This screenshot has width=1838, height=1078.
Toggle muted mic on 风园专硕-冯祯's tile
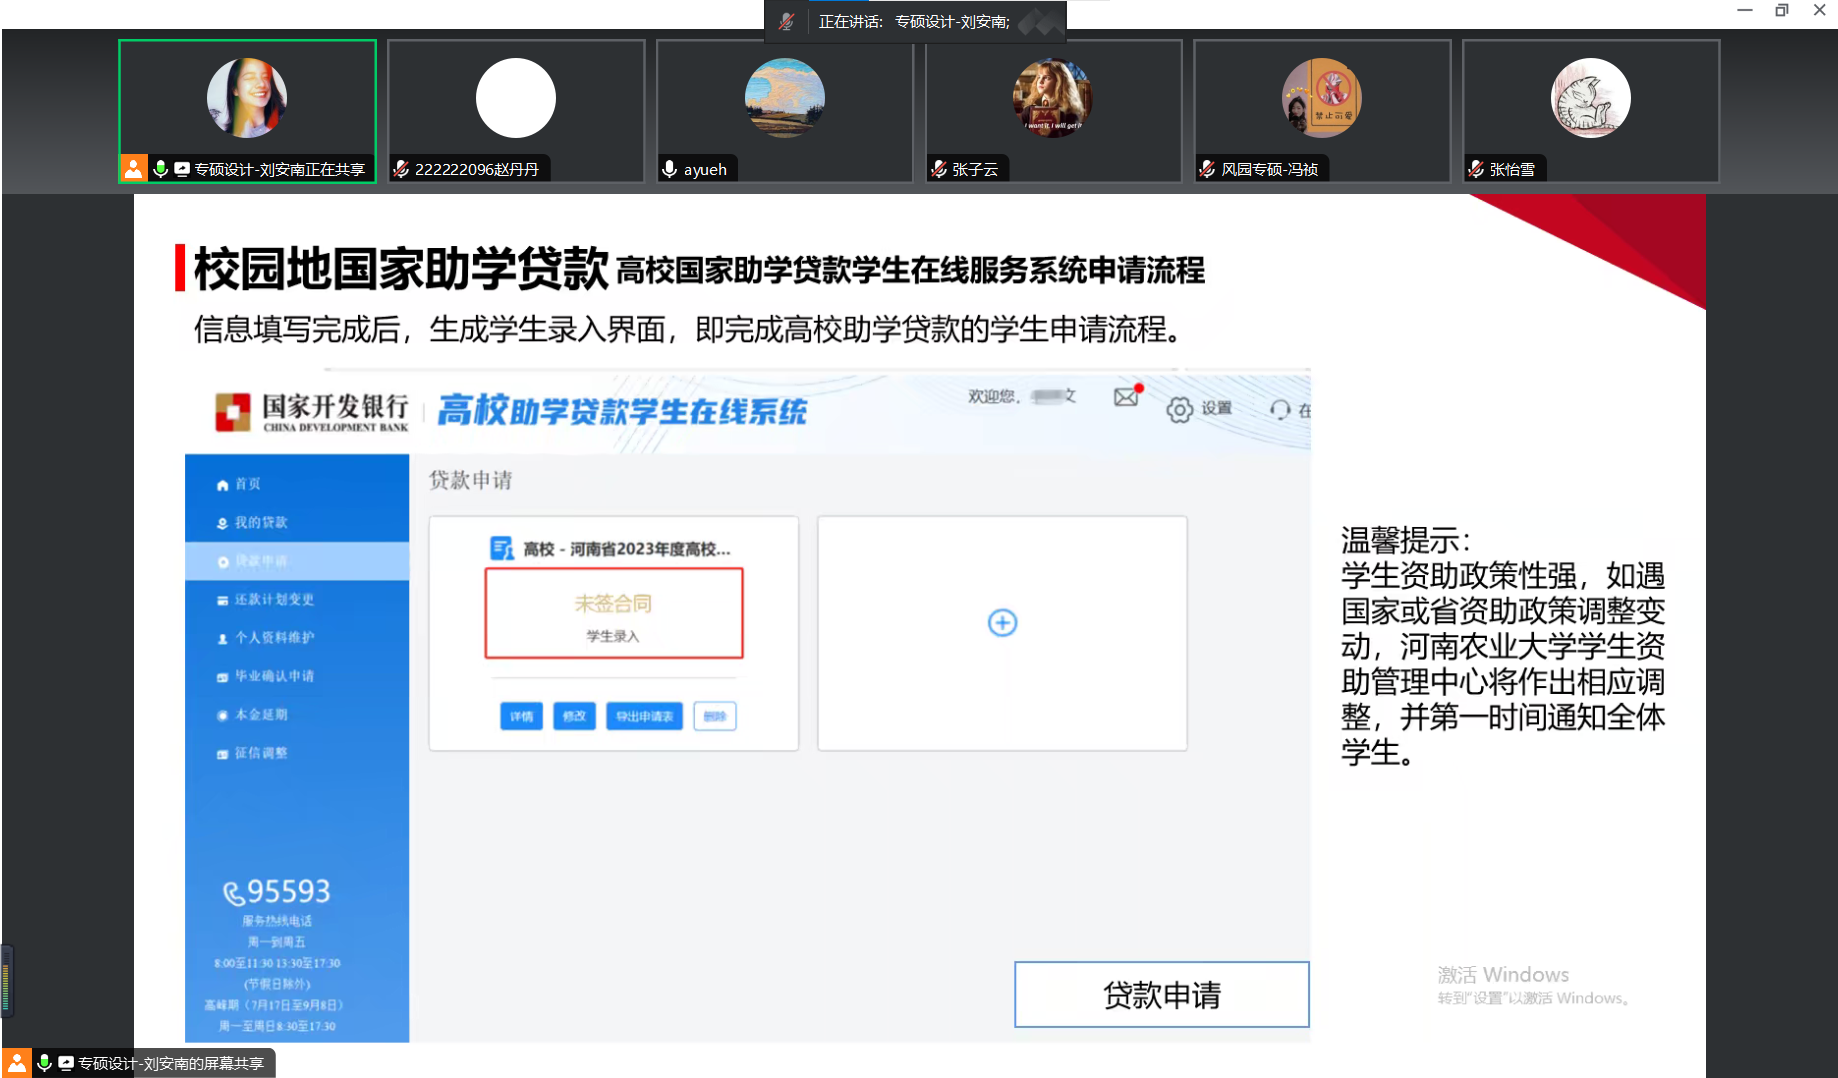point(1207,169)
